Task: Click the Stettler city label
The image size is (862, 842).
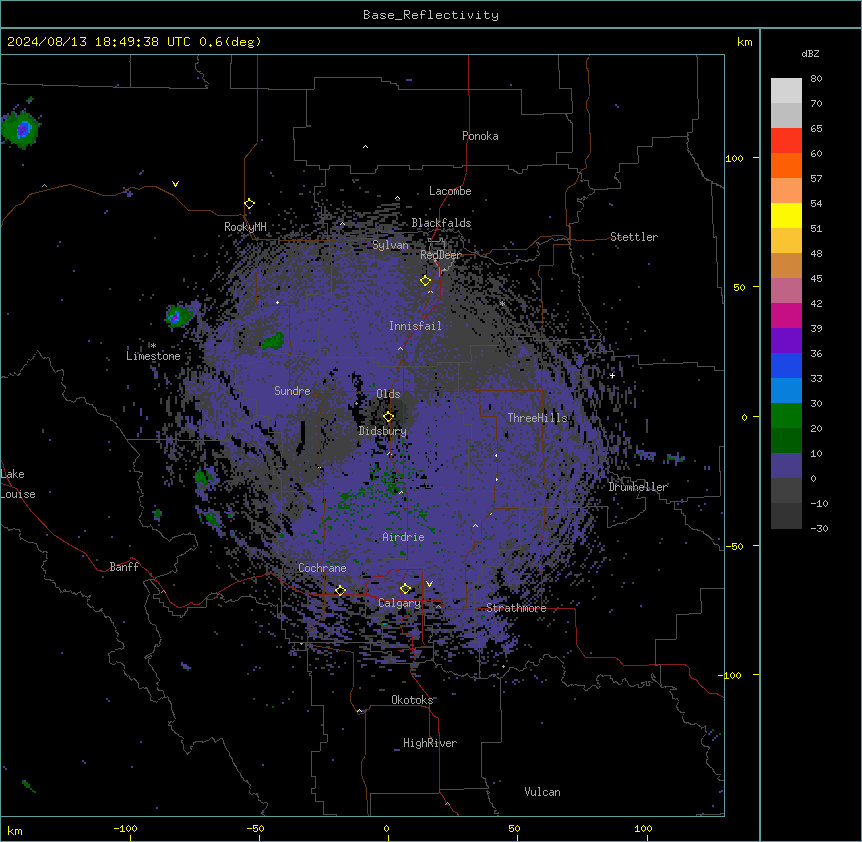Action: (634, 237)
